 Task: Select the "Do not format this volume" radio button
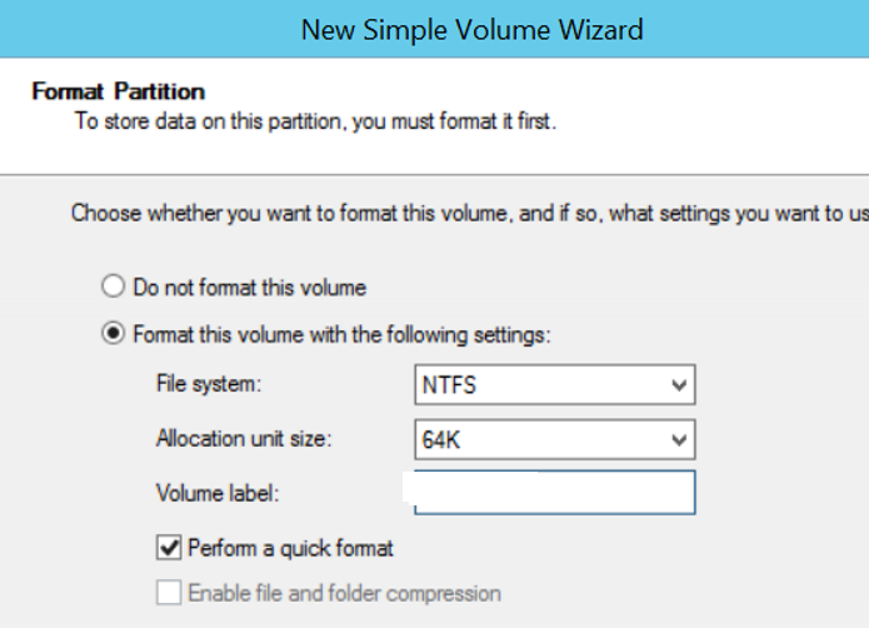pos(113,287)
